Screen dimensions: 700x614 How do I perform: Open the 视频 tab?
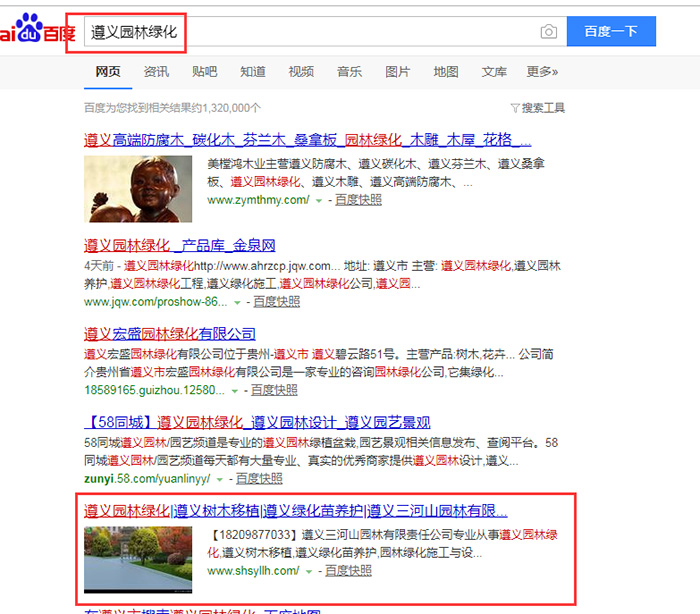click(301, 72)
